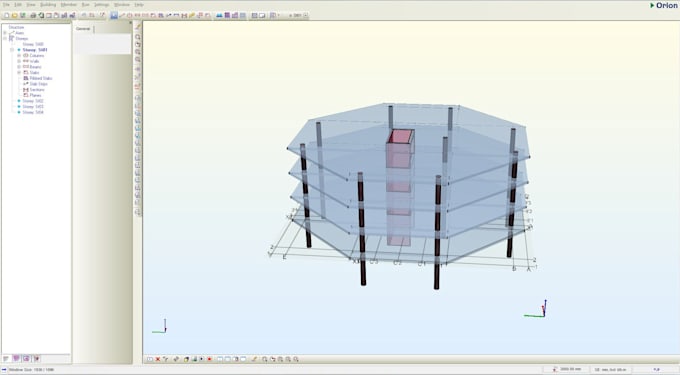Screen dimensions: 680x375
Task: Select Storey St02 in tree
Action: point(33,101)
